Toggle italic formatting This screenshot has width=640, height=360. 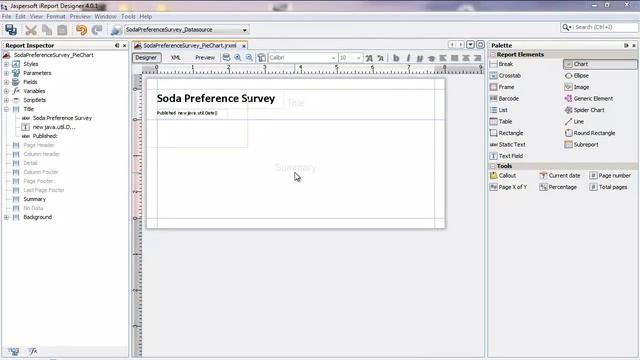(x=408, y=58)
